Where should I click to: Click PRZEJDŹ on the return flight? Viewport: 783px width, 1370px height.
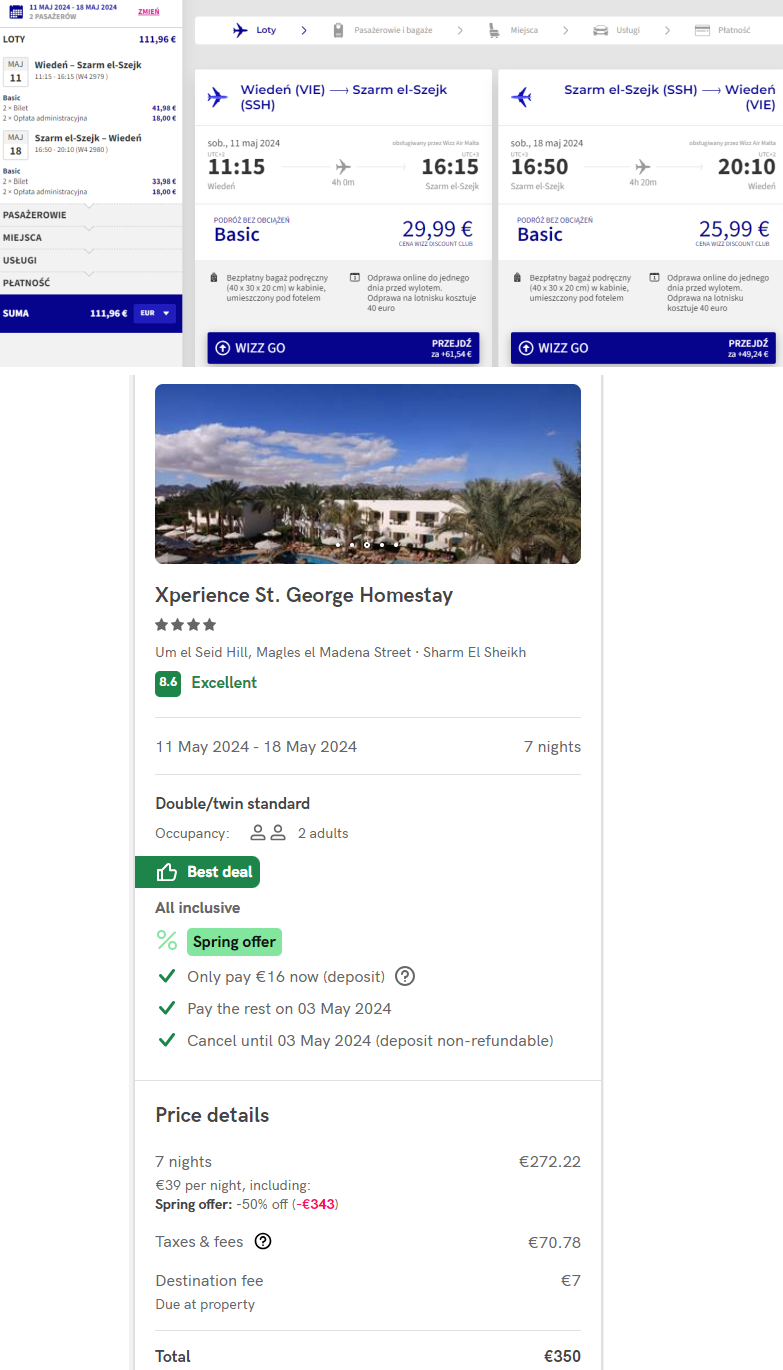pos(750,348)
